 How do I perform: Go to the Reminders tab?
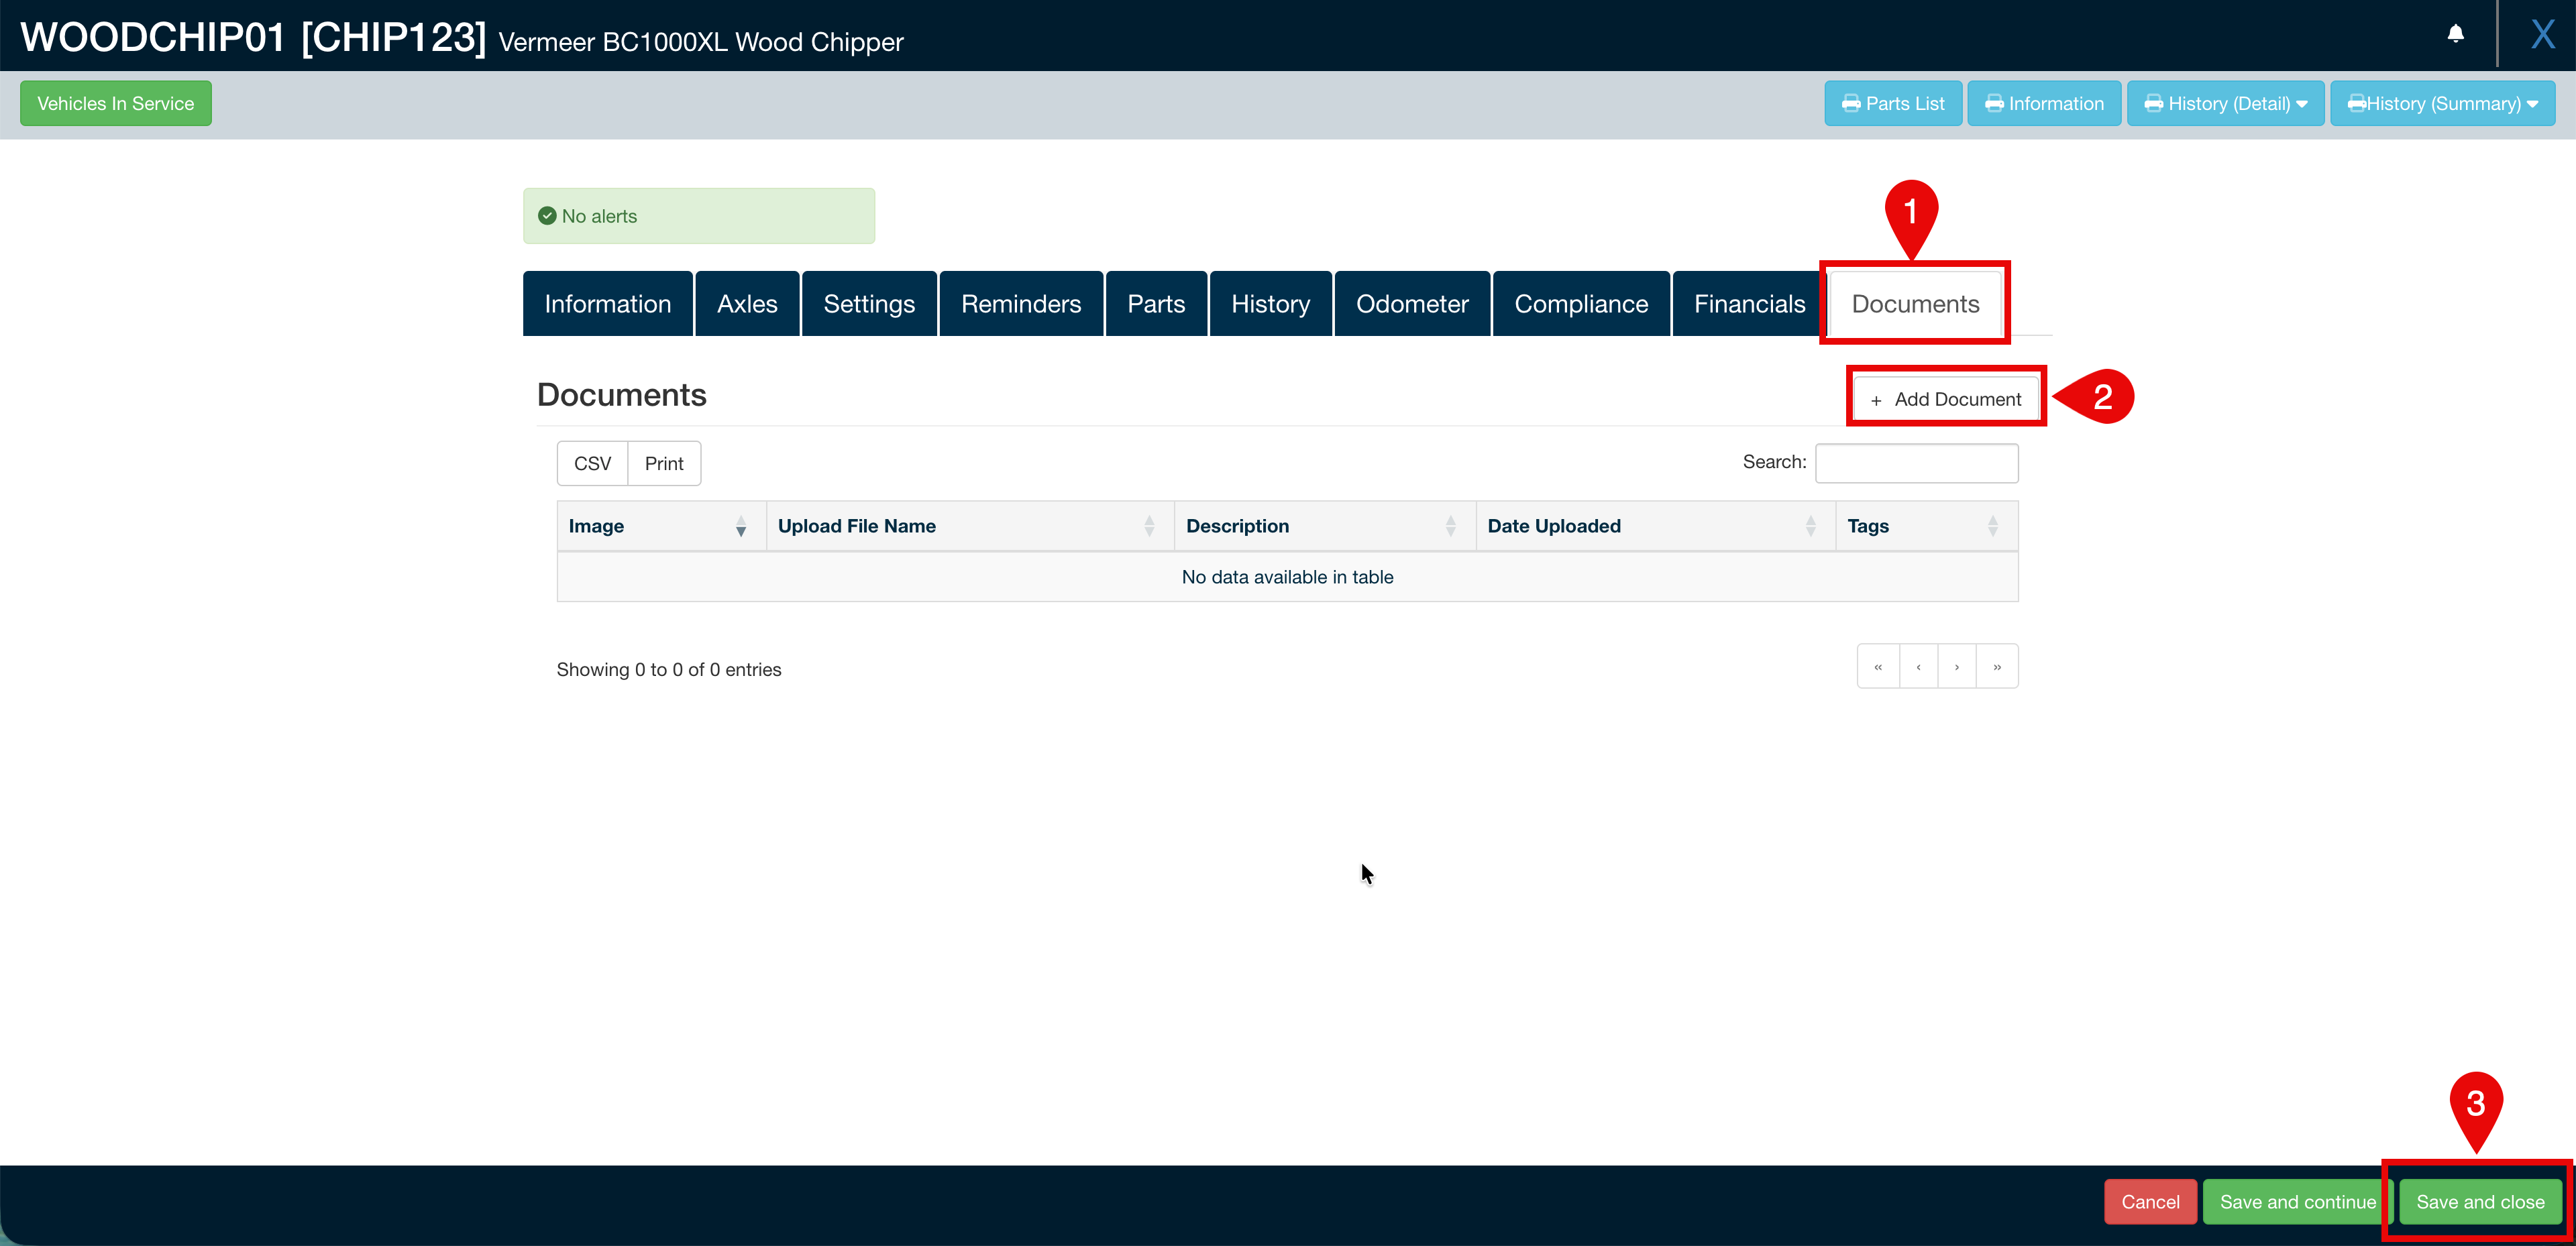[x=1021, y=304]
